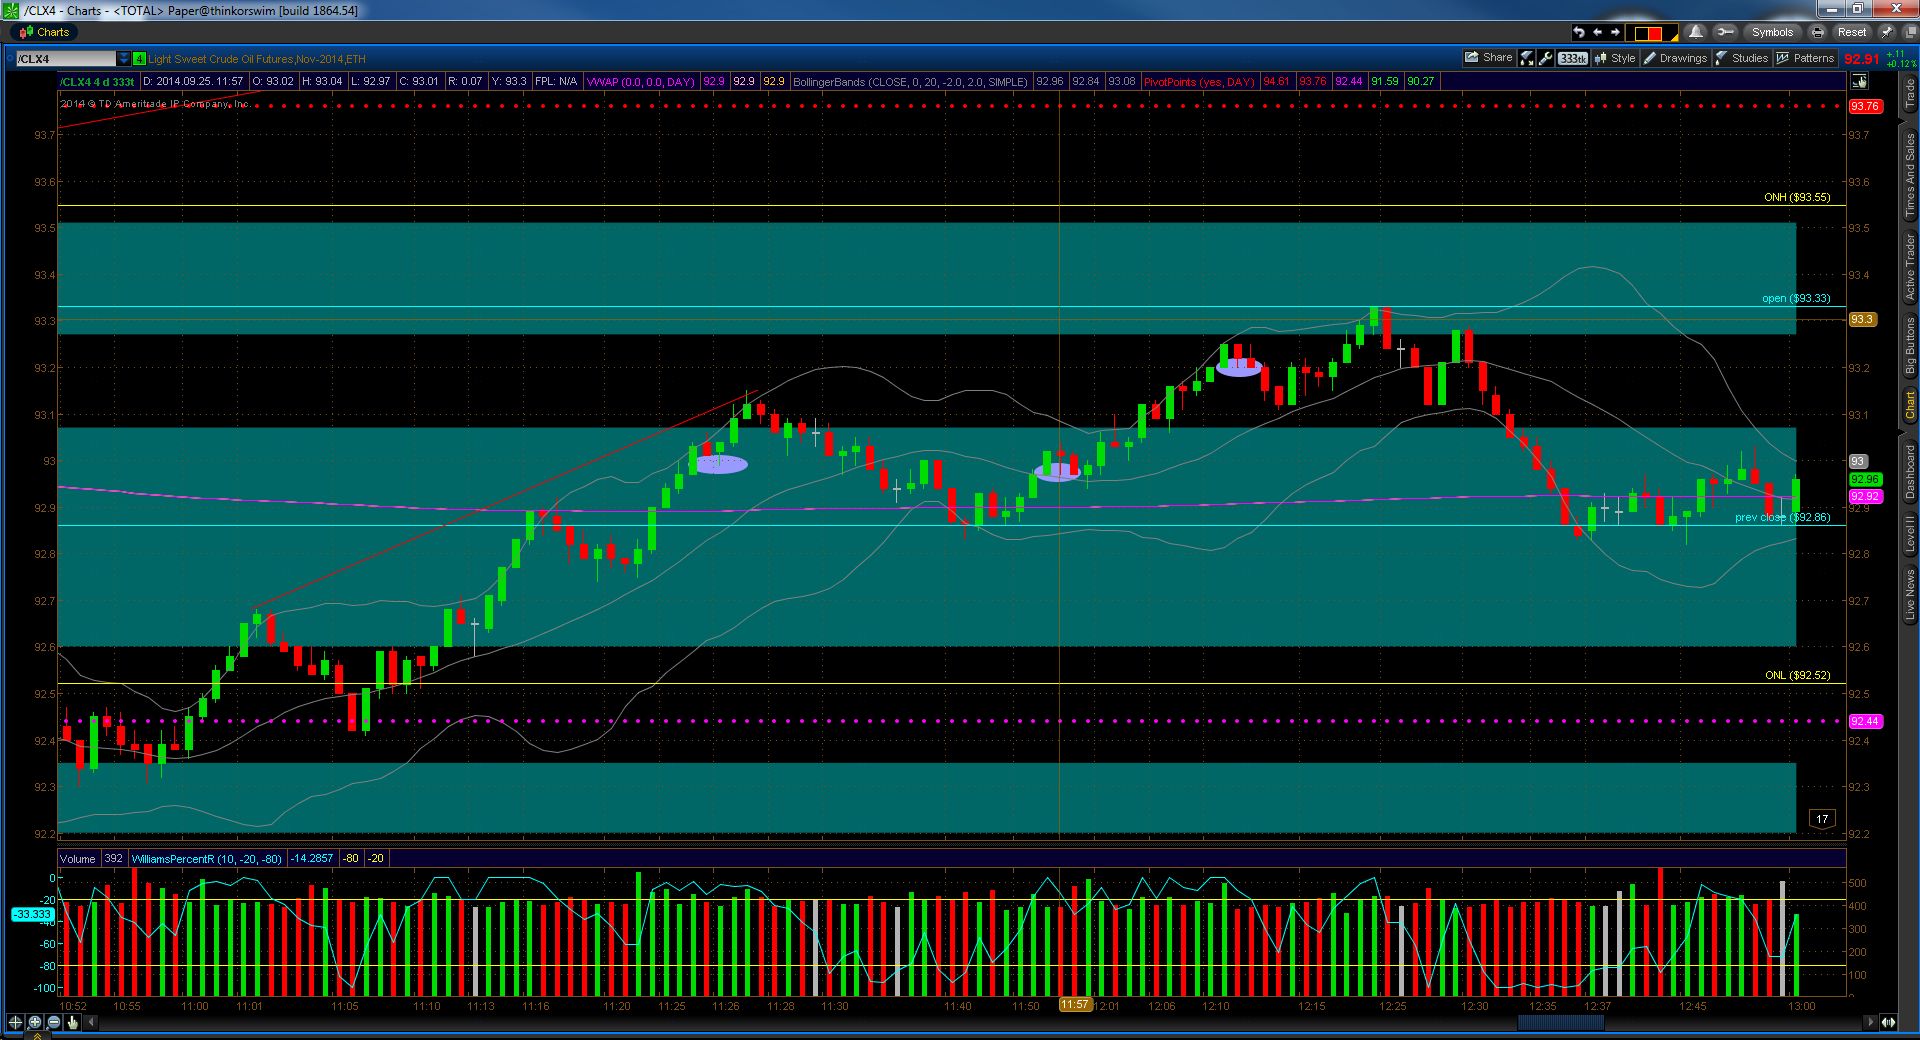Click the WilliamsPercentR study label

208,858
